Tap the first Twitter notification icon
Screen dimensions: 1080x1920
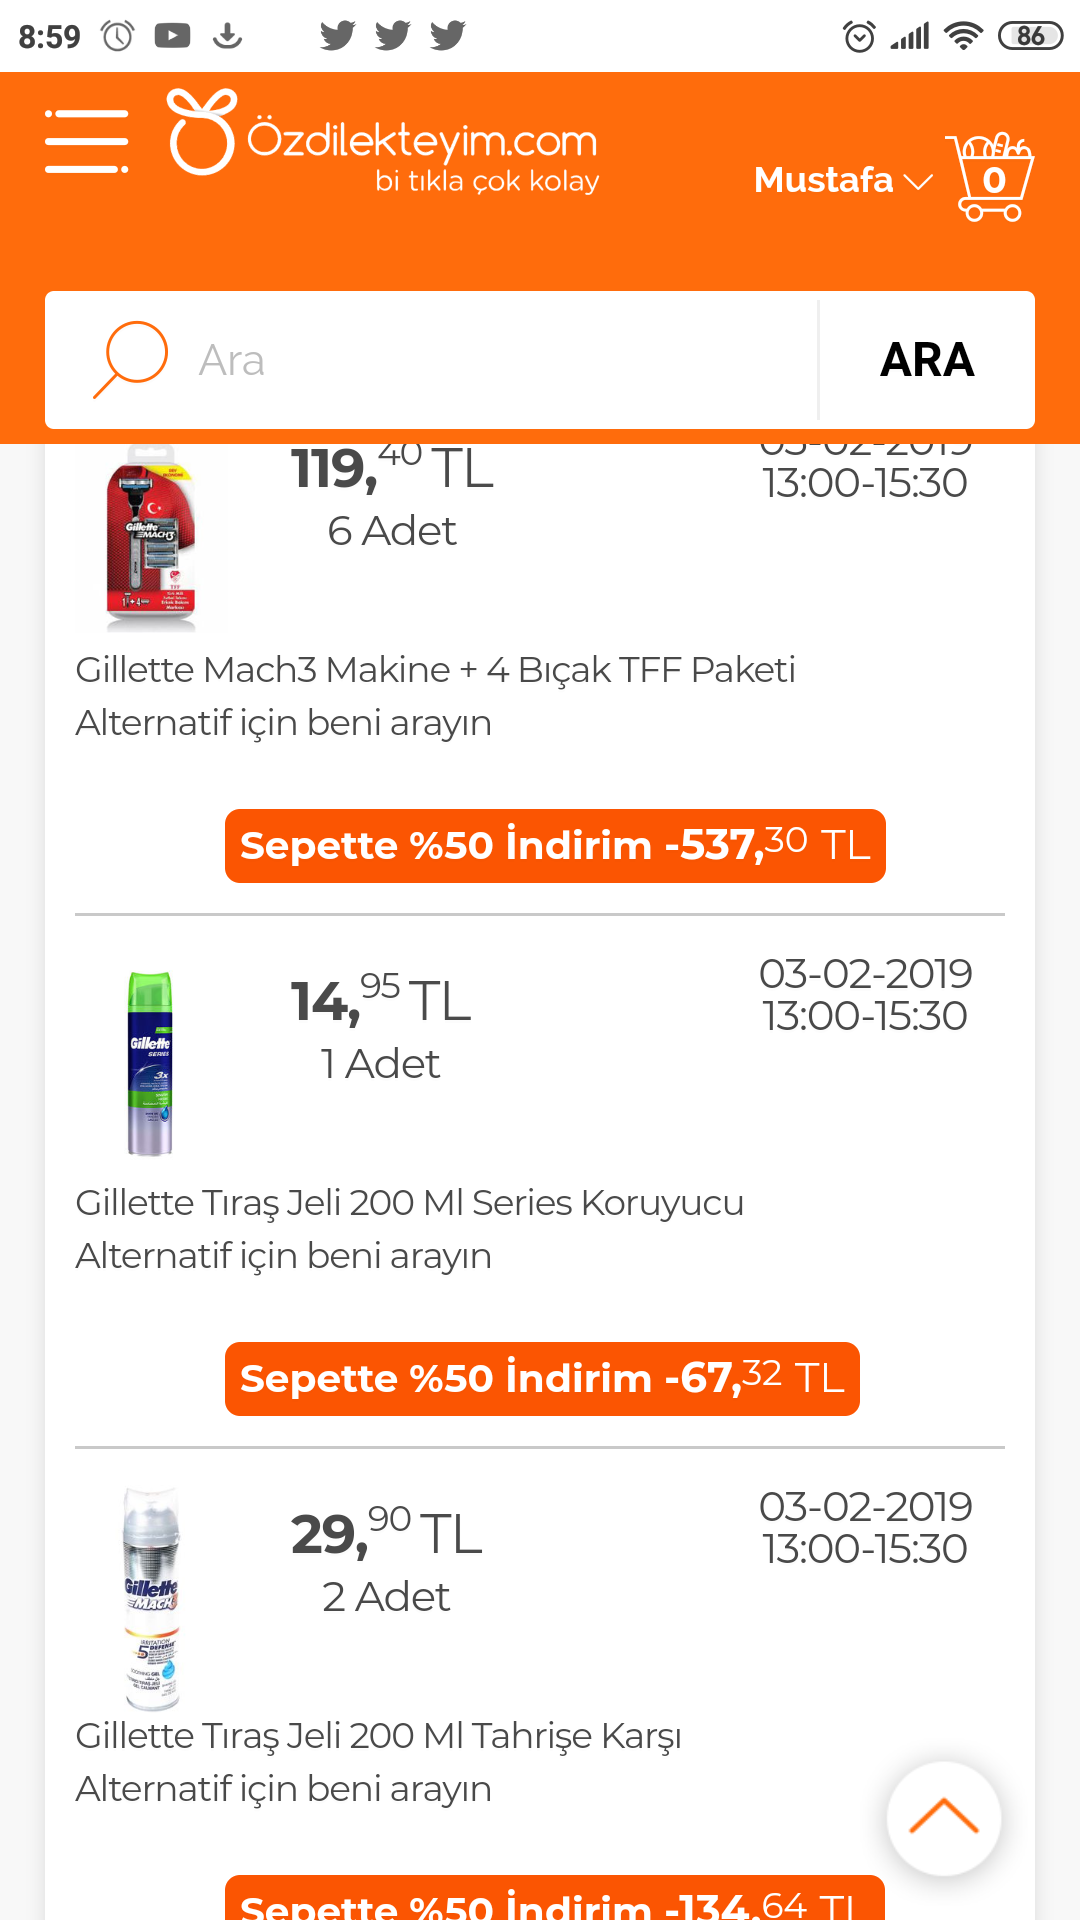coord(337,36)
